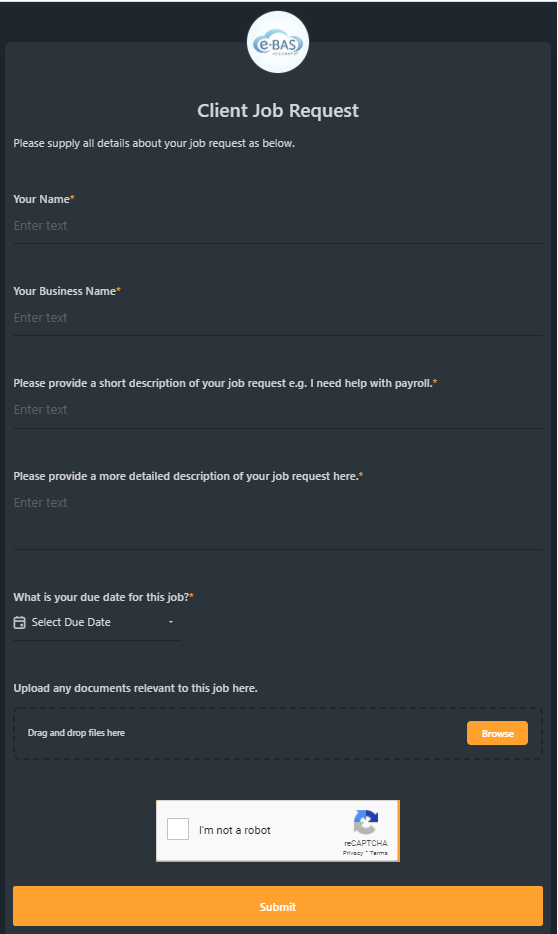The image size is (558, 934).
Task: Click the calendar icon beside Select Due Date
Action: [20, 622]
